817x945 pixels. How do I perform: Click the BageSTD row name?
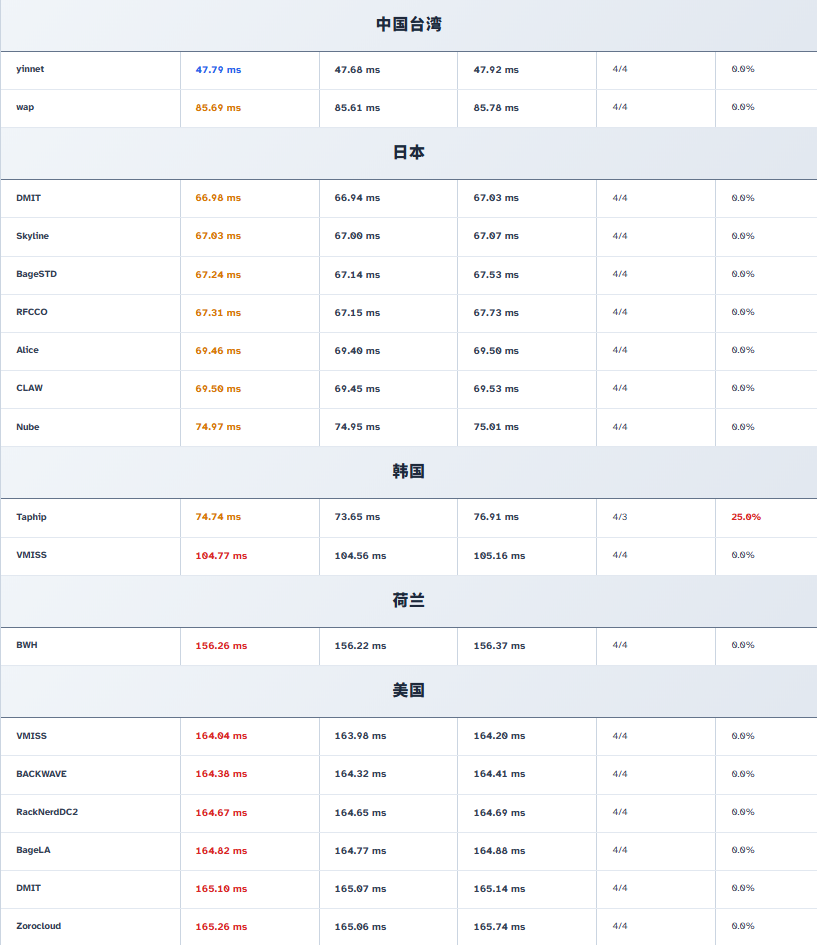(x=37, y=274)
